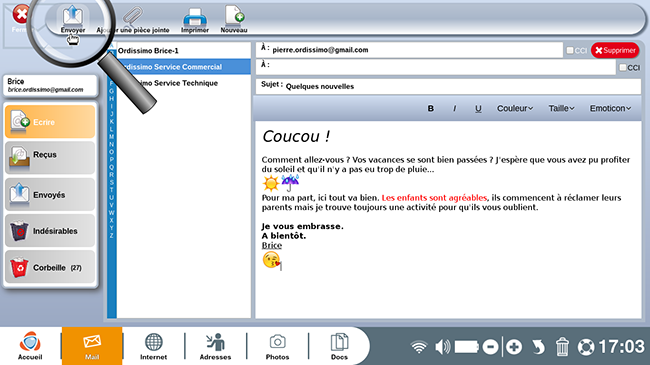Toggle bold formatting
Viewport: 650px width, 365px height.
(431, 108)
